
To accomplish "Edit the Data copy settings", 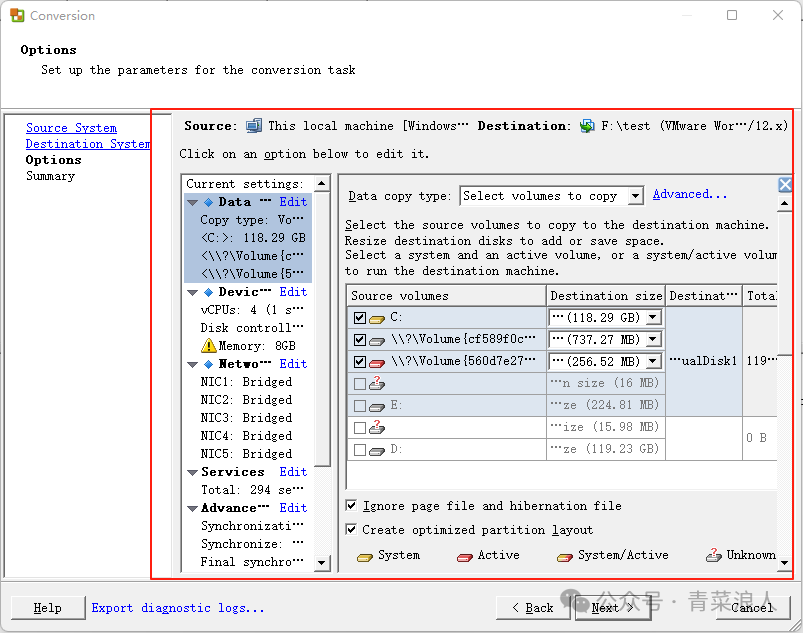I will click(x=293, y=202).
